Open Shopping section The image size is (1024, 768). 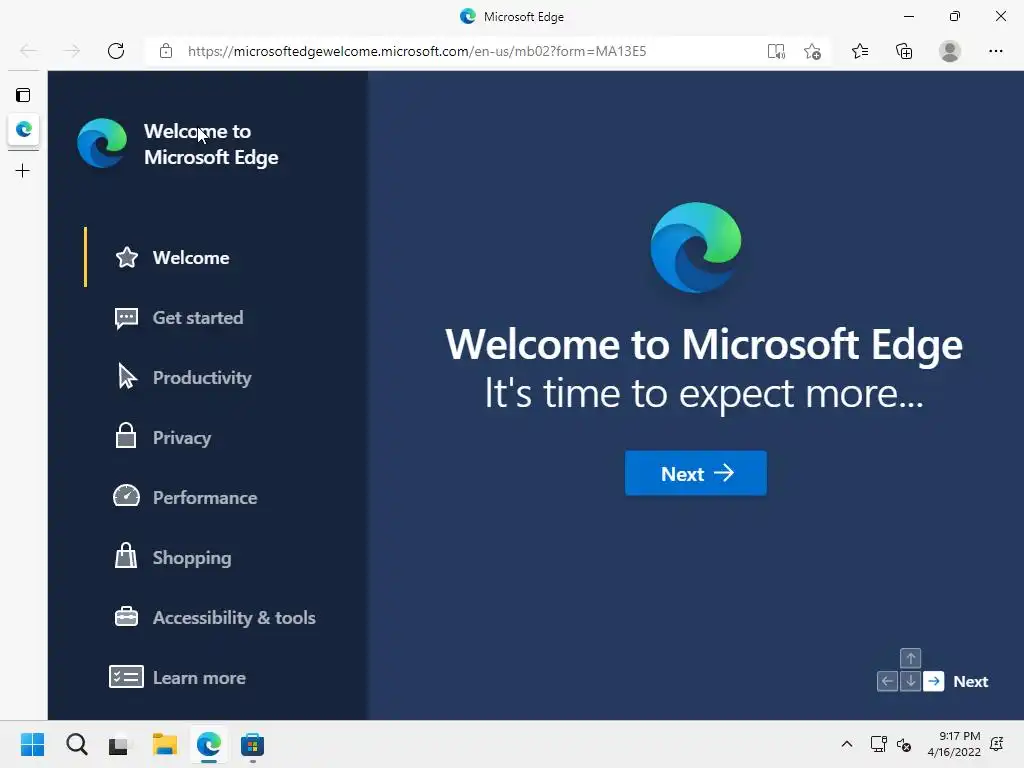coord(192,558)
